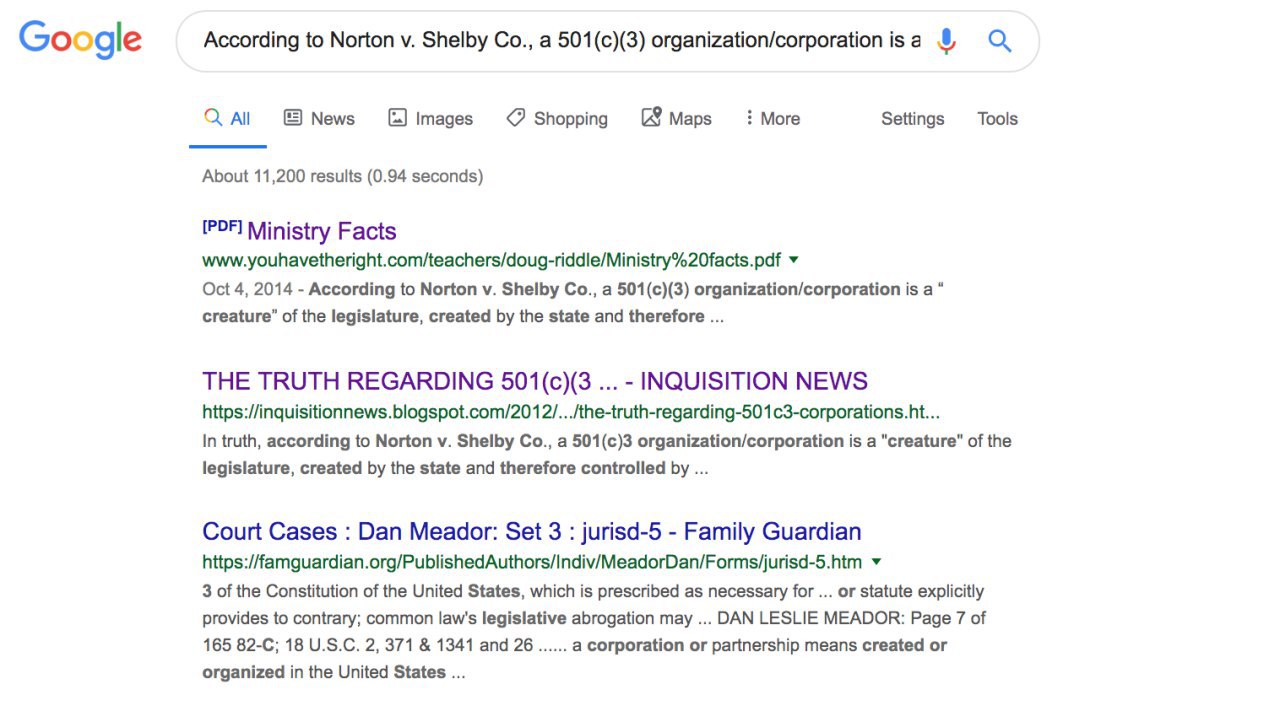
Task: Open THE TRUTH REGARDING 501(c)(3 result link
Action: pos(535,381)
